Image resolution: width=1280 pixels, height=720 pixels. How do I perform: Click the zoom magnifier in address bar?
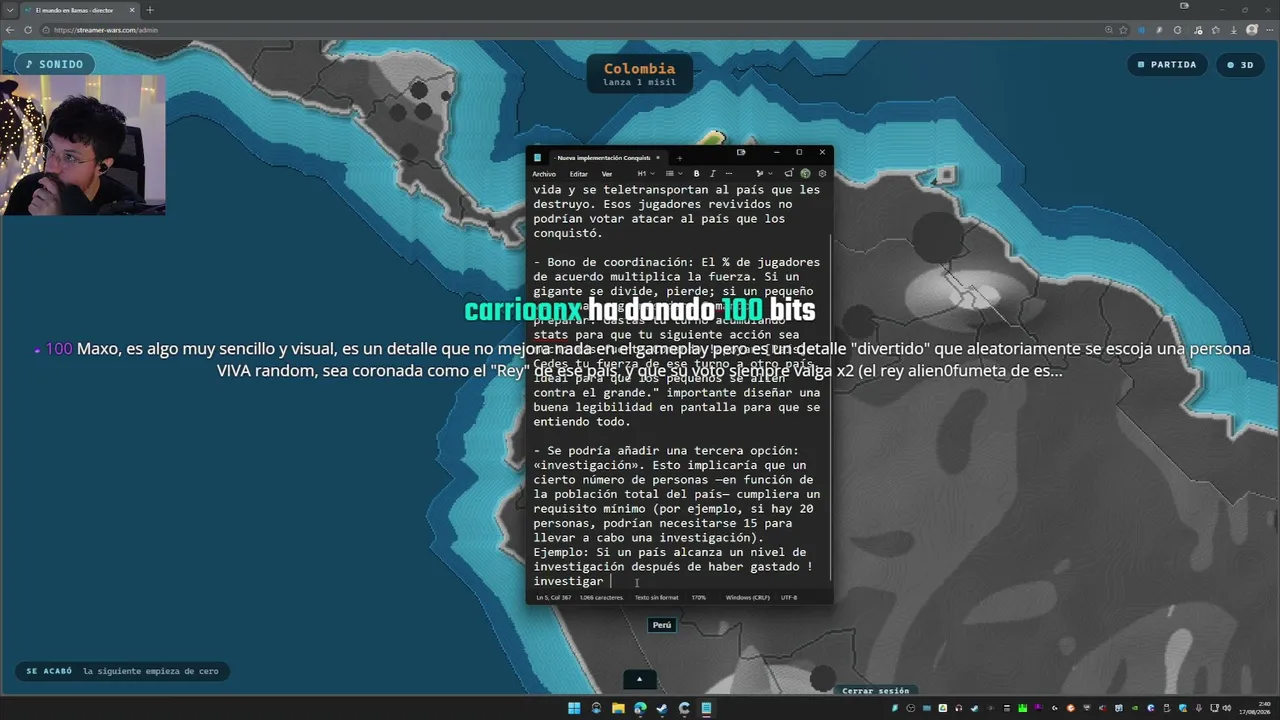tap(1109, 30)
